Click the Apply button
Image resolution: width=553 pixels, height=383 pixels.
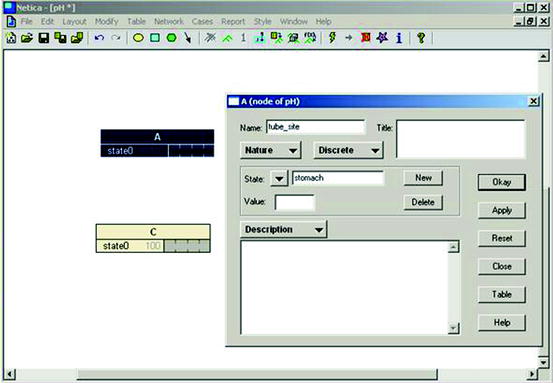point(502,211)
